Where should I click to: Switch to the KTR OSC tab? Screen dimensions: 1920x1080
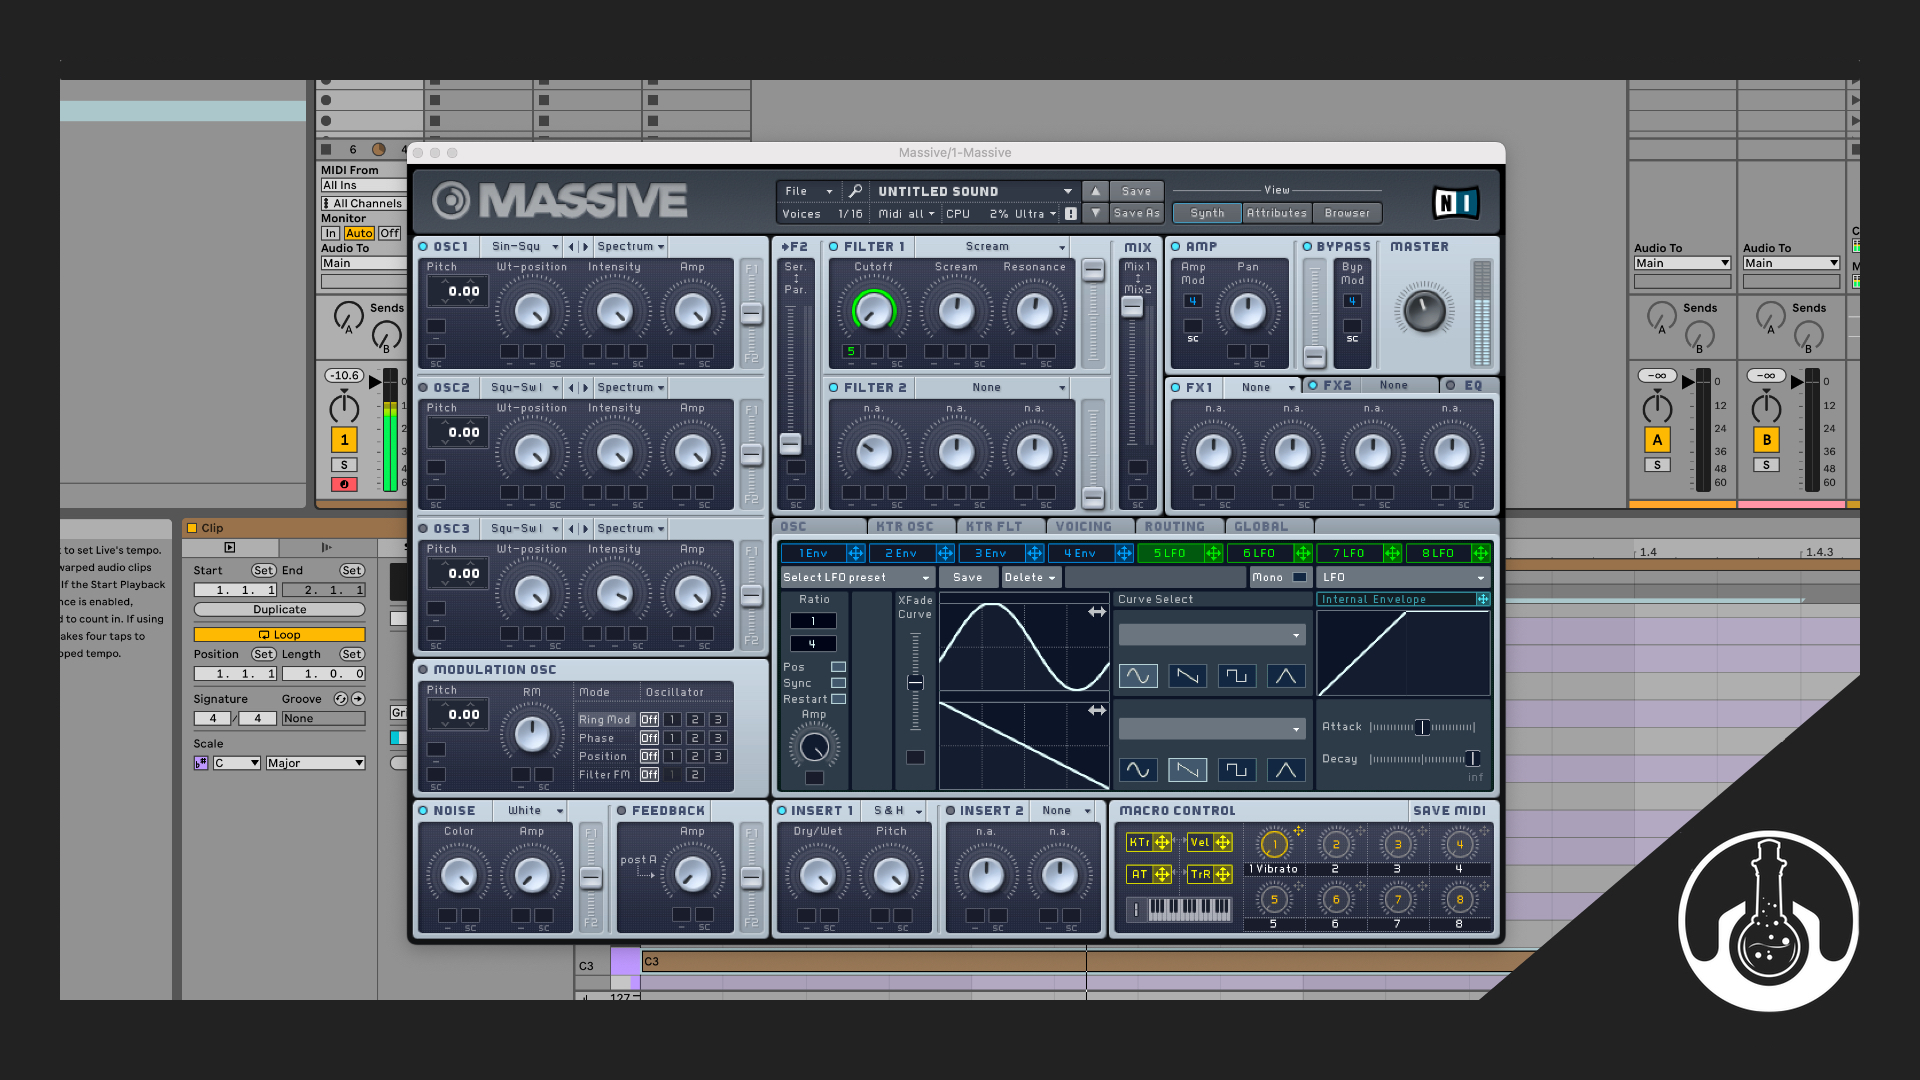904,527
